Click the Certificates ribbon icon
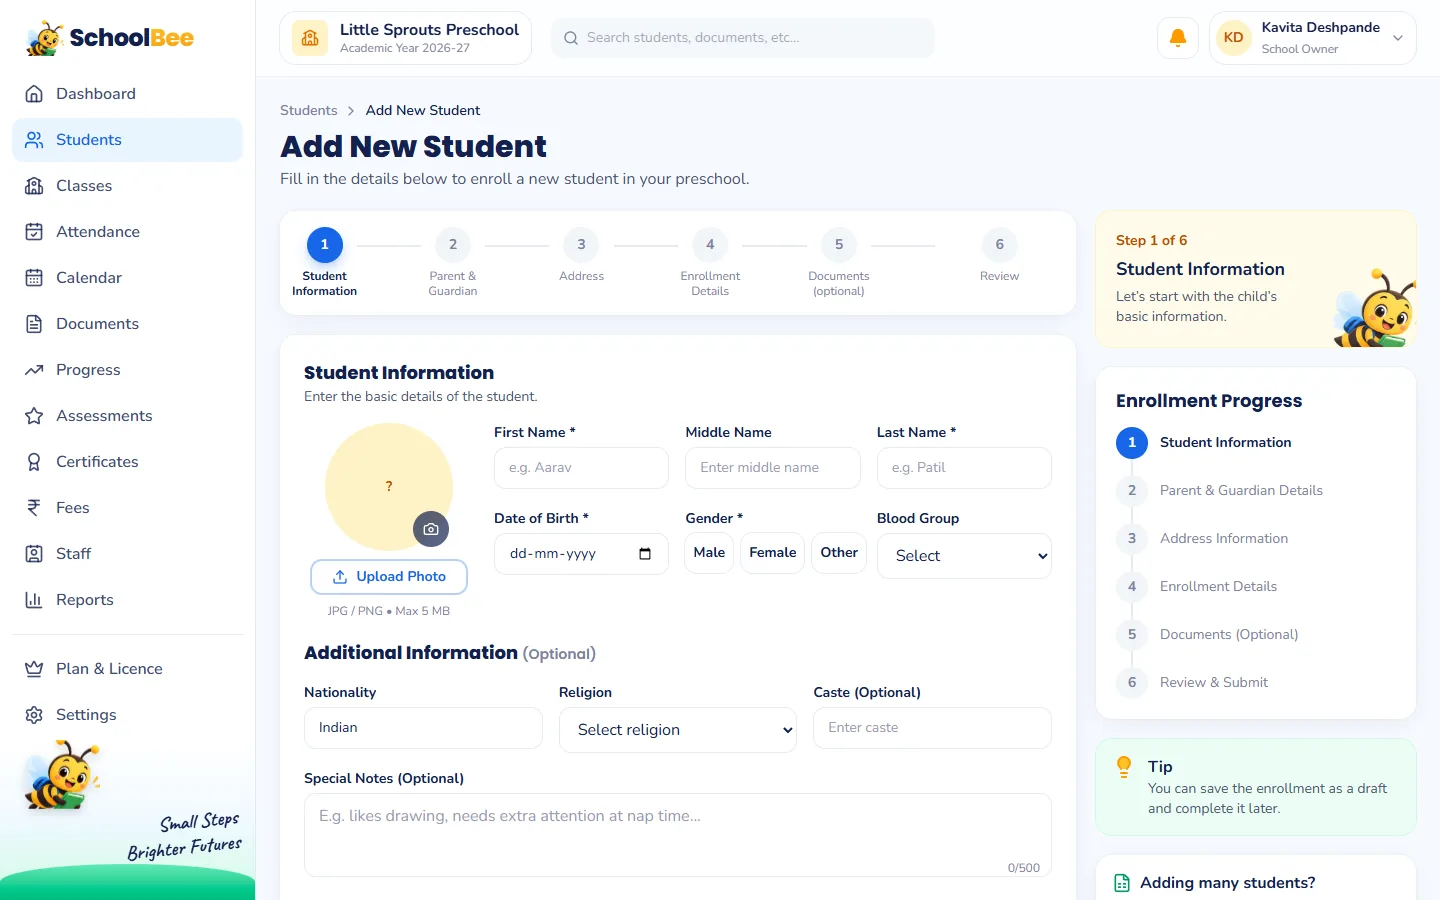The image size is (1440, 900). click(34, 462)
